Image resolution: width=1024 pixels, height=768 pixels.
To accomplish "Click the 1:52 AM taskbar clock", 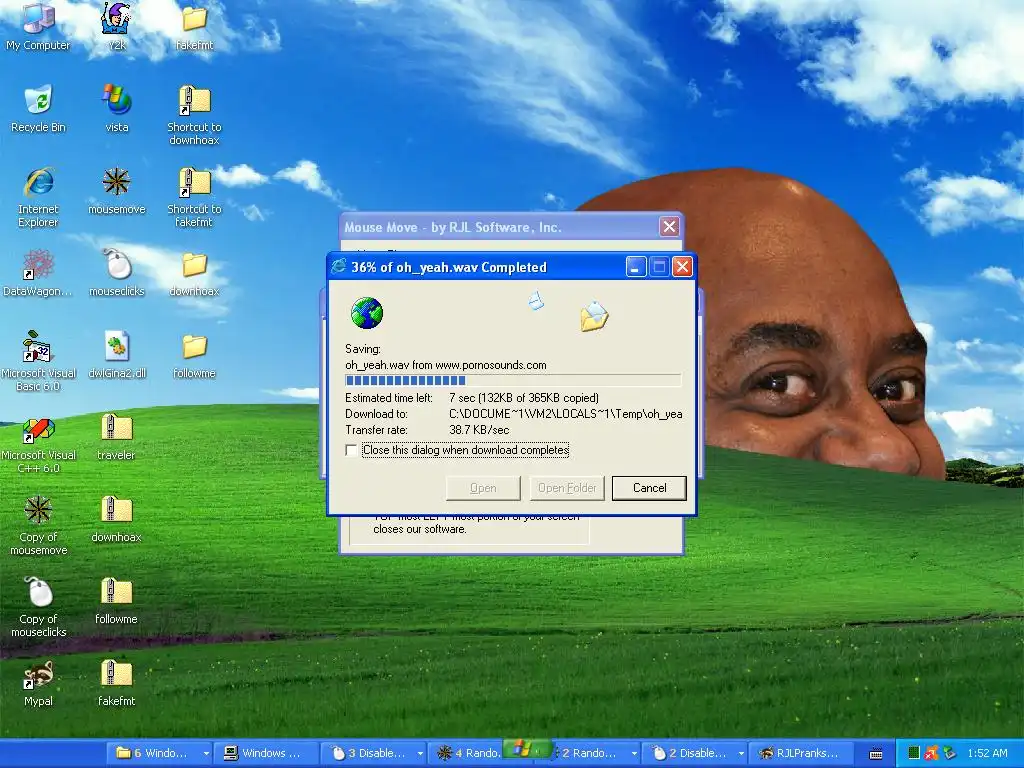I will (x=987, y=753).
